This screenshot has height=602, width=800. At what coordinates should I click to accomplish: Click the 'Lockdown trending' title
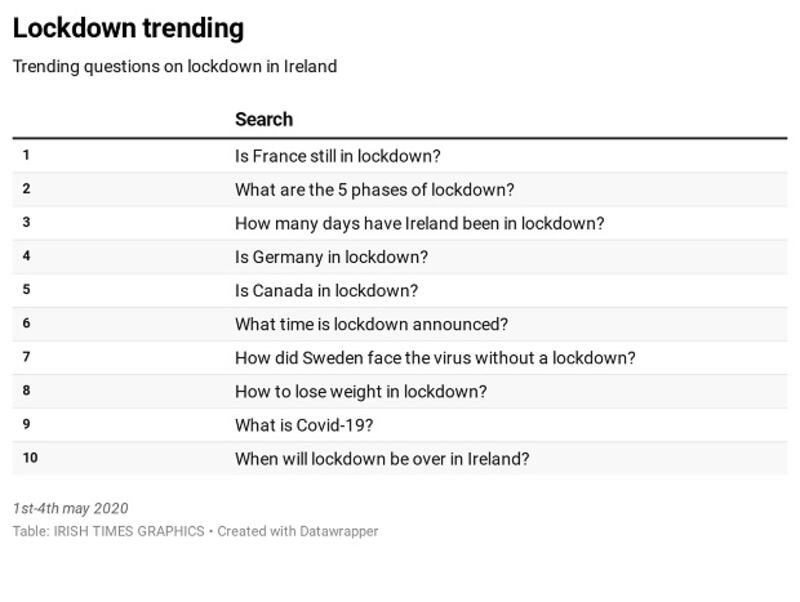128,28
